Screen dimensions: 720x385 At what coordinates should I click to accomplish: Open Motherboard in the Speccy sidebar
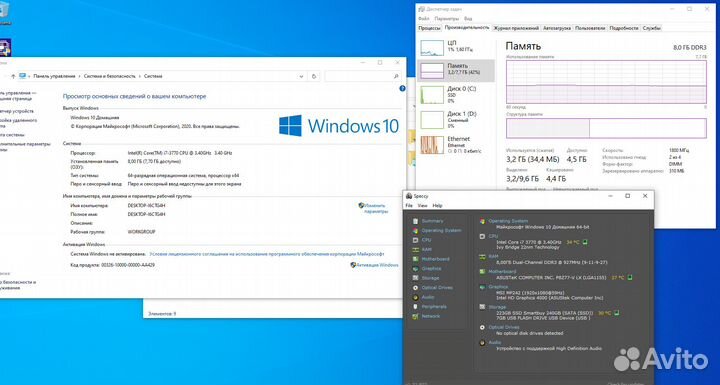coord(435,259)
